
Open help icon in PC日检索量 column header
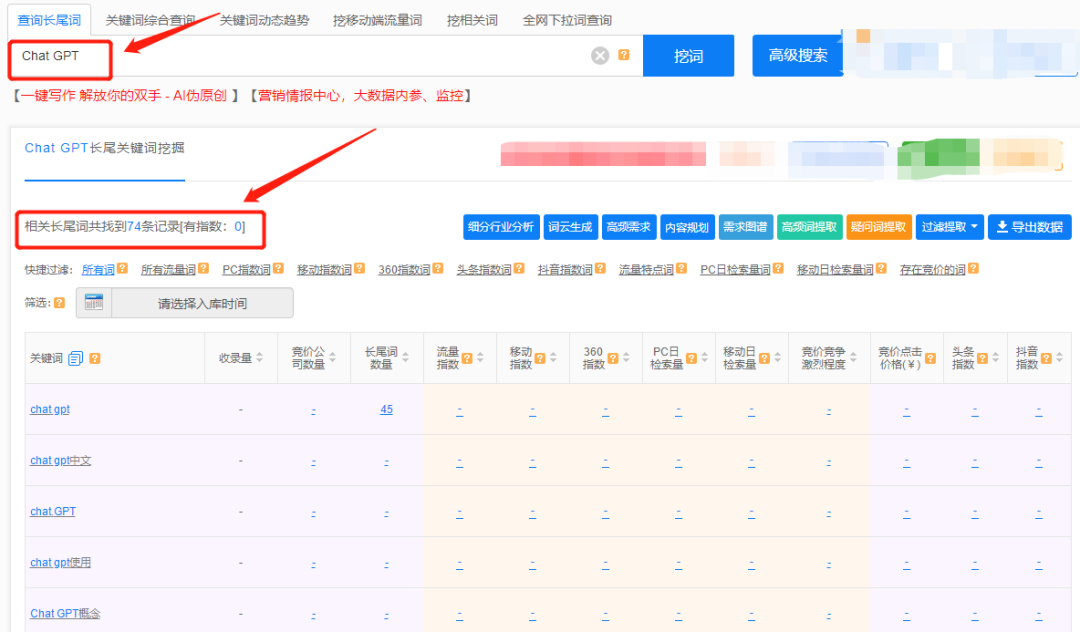[692, 358]
